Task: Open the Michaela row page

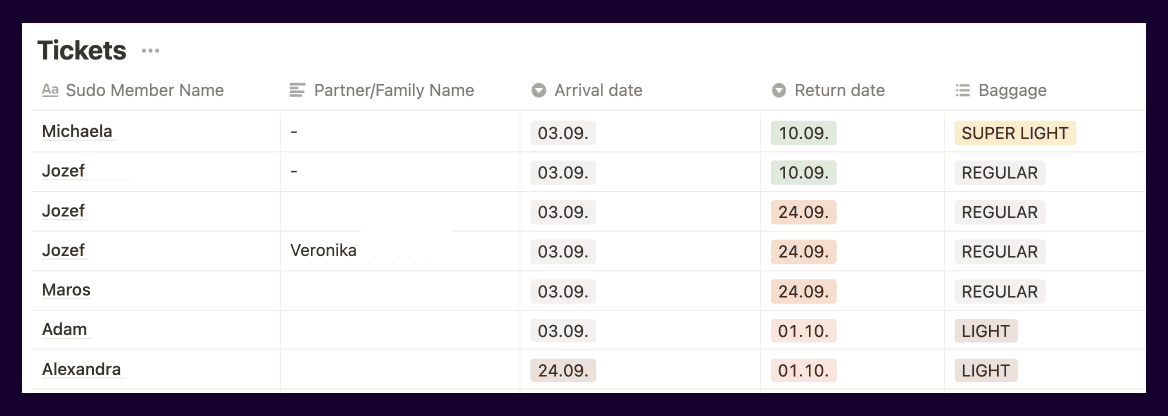Action: [77, 131]
